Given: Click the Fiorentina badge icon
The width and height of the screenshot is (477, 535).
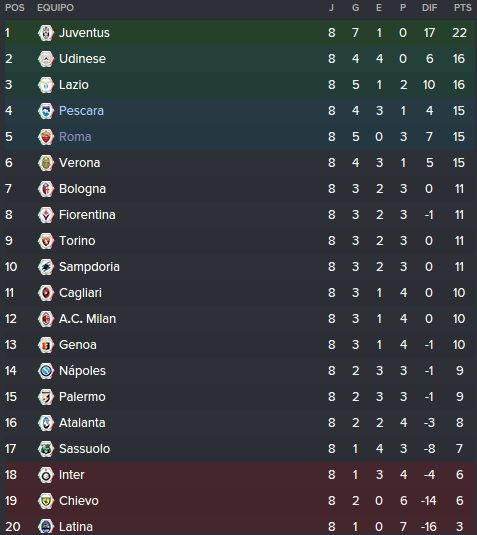Looking at the screenshot, I should [46, 215].
